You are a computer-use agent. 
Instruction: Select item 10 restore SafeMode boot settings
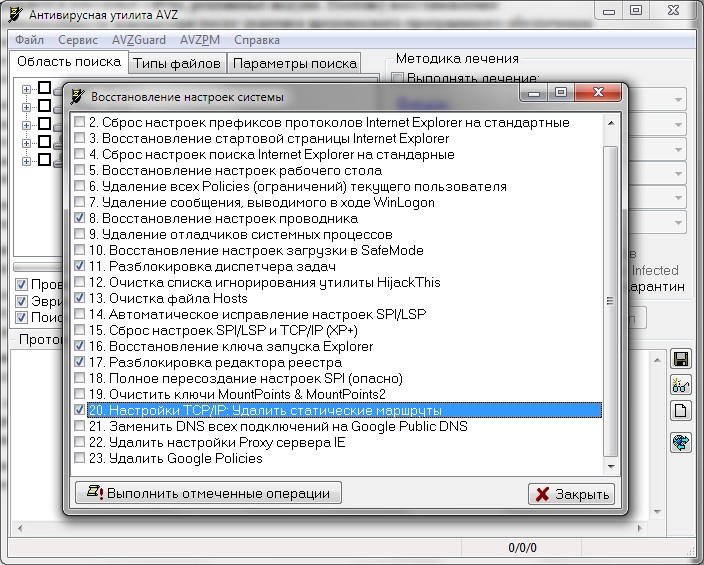click(256, 250)
